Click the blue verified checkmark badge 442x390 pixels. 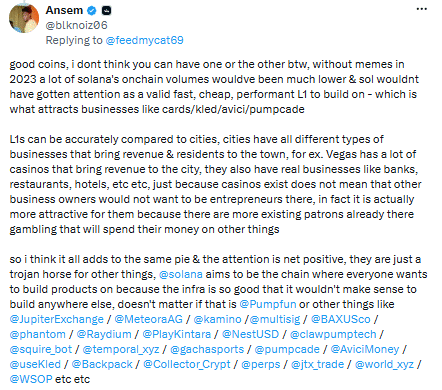point(92,11)
